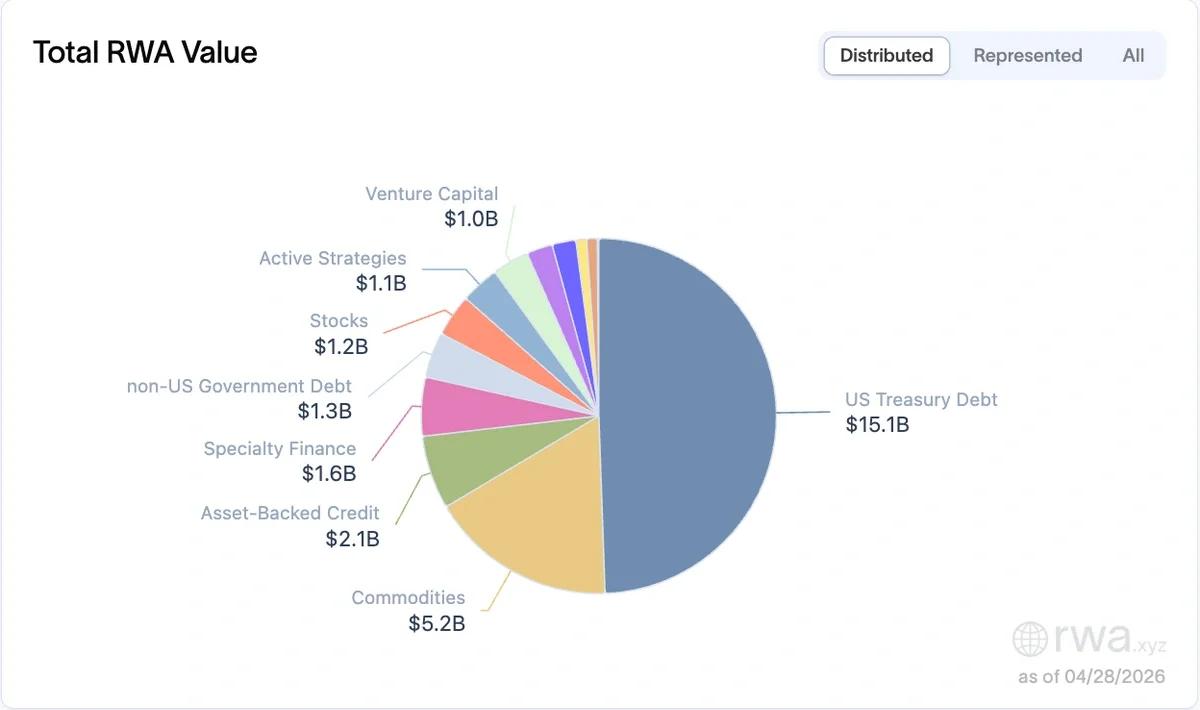The width and height of the screenshot is (1200, 710).
Task: Click the blue Active Strategies slice
Action: coord(491,296)
